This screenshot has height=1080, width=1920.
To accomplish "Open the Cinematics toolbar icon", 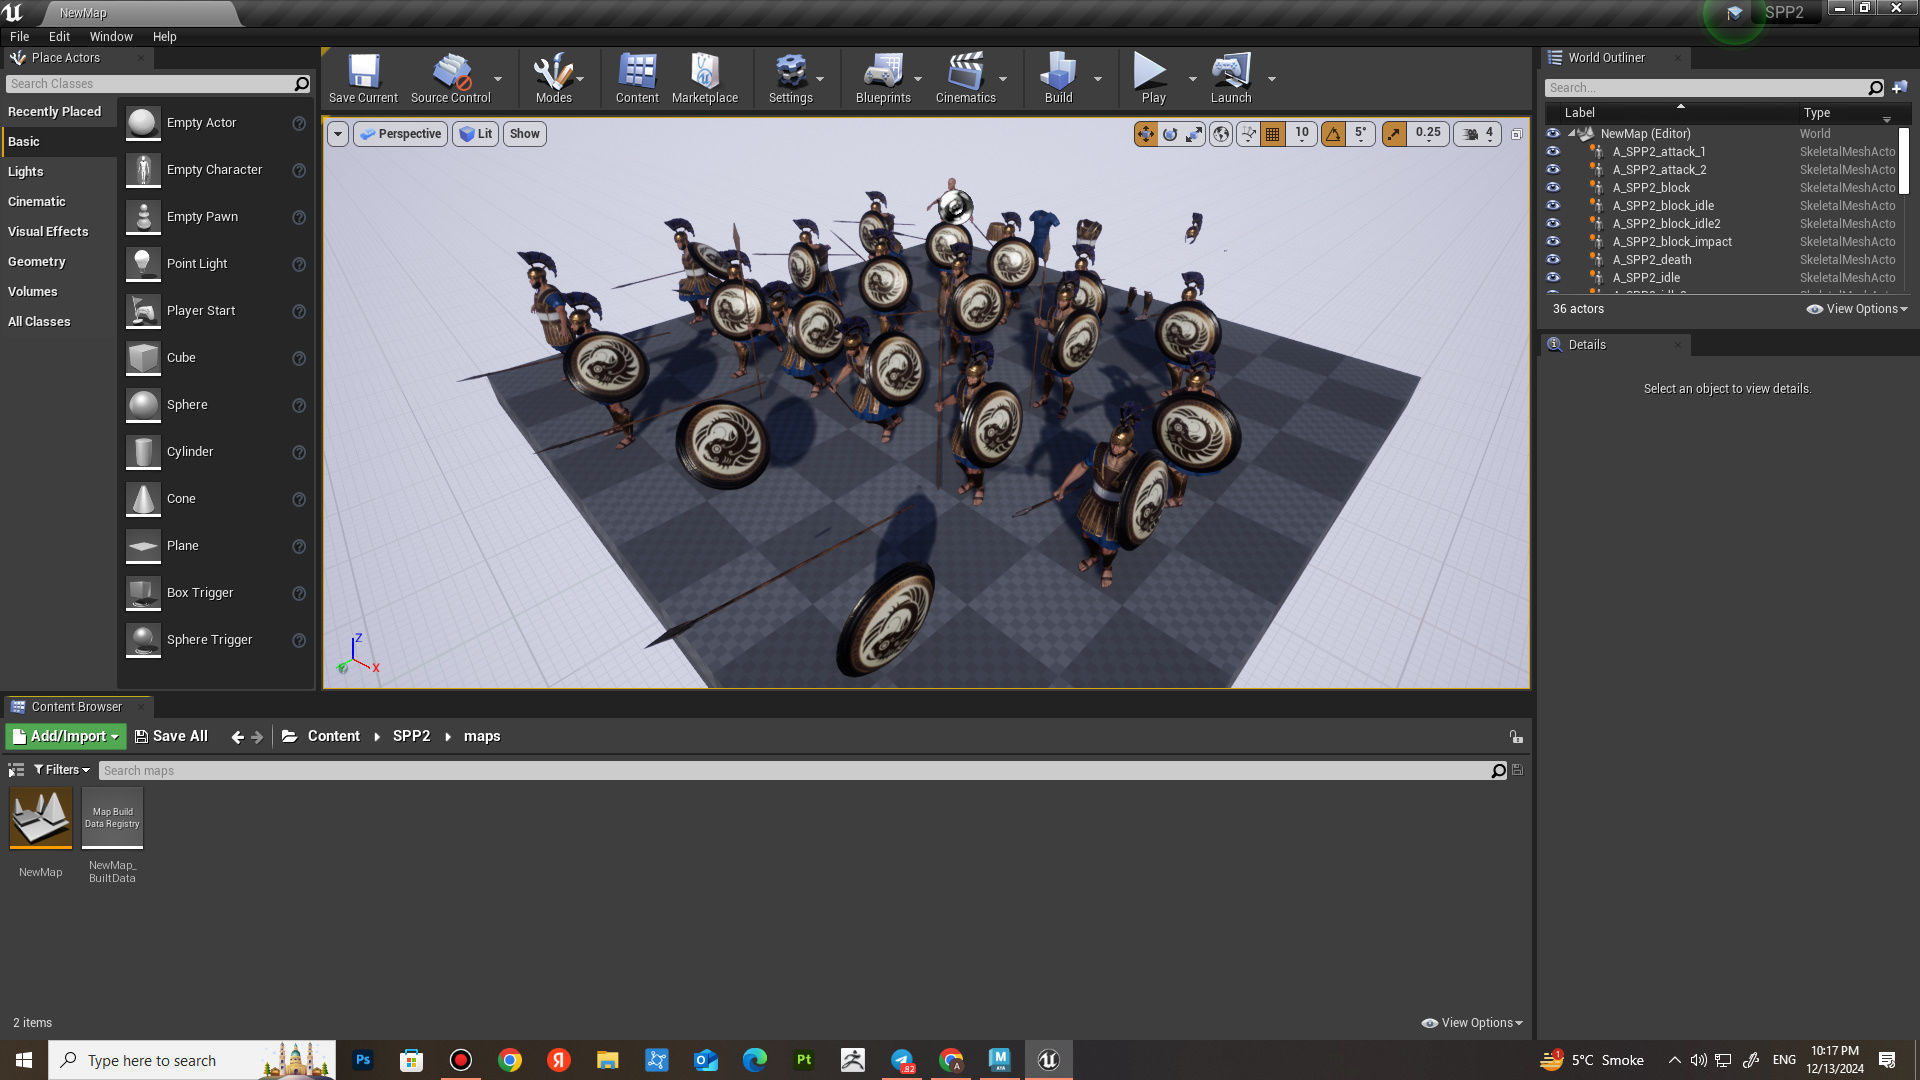I will [x=965, y=78].
